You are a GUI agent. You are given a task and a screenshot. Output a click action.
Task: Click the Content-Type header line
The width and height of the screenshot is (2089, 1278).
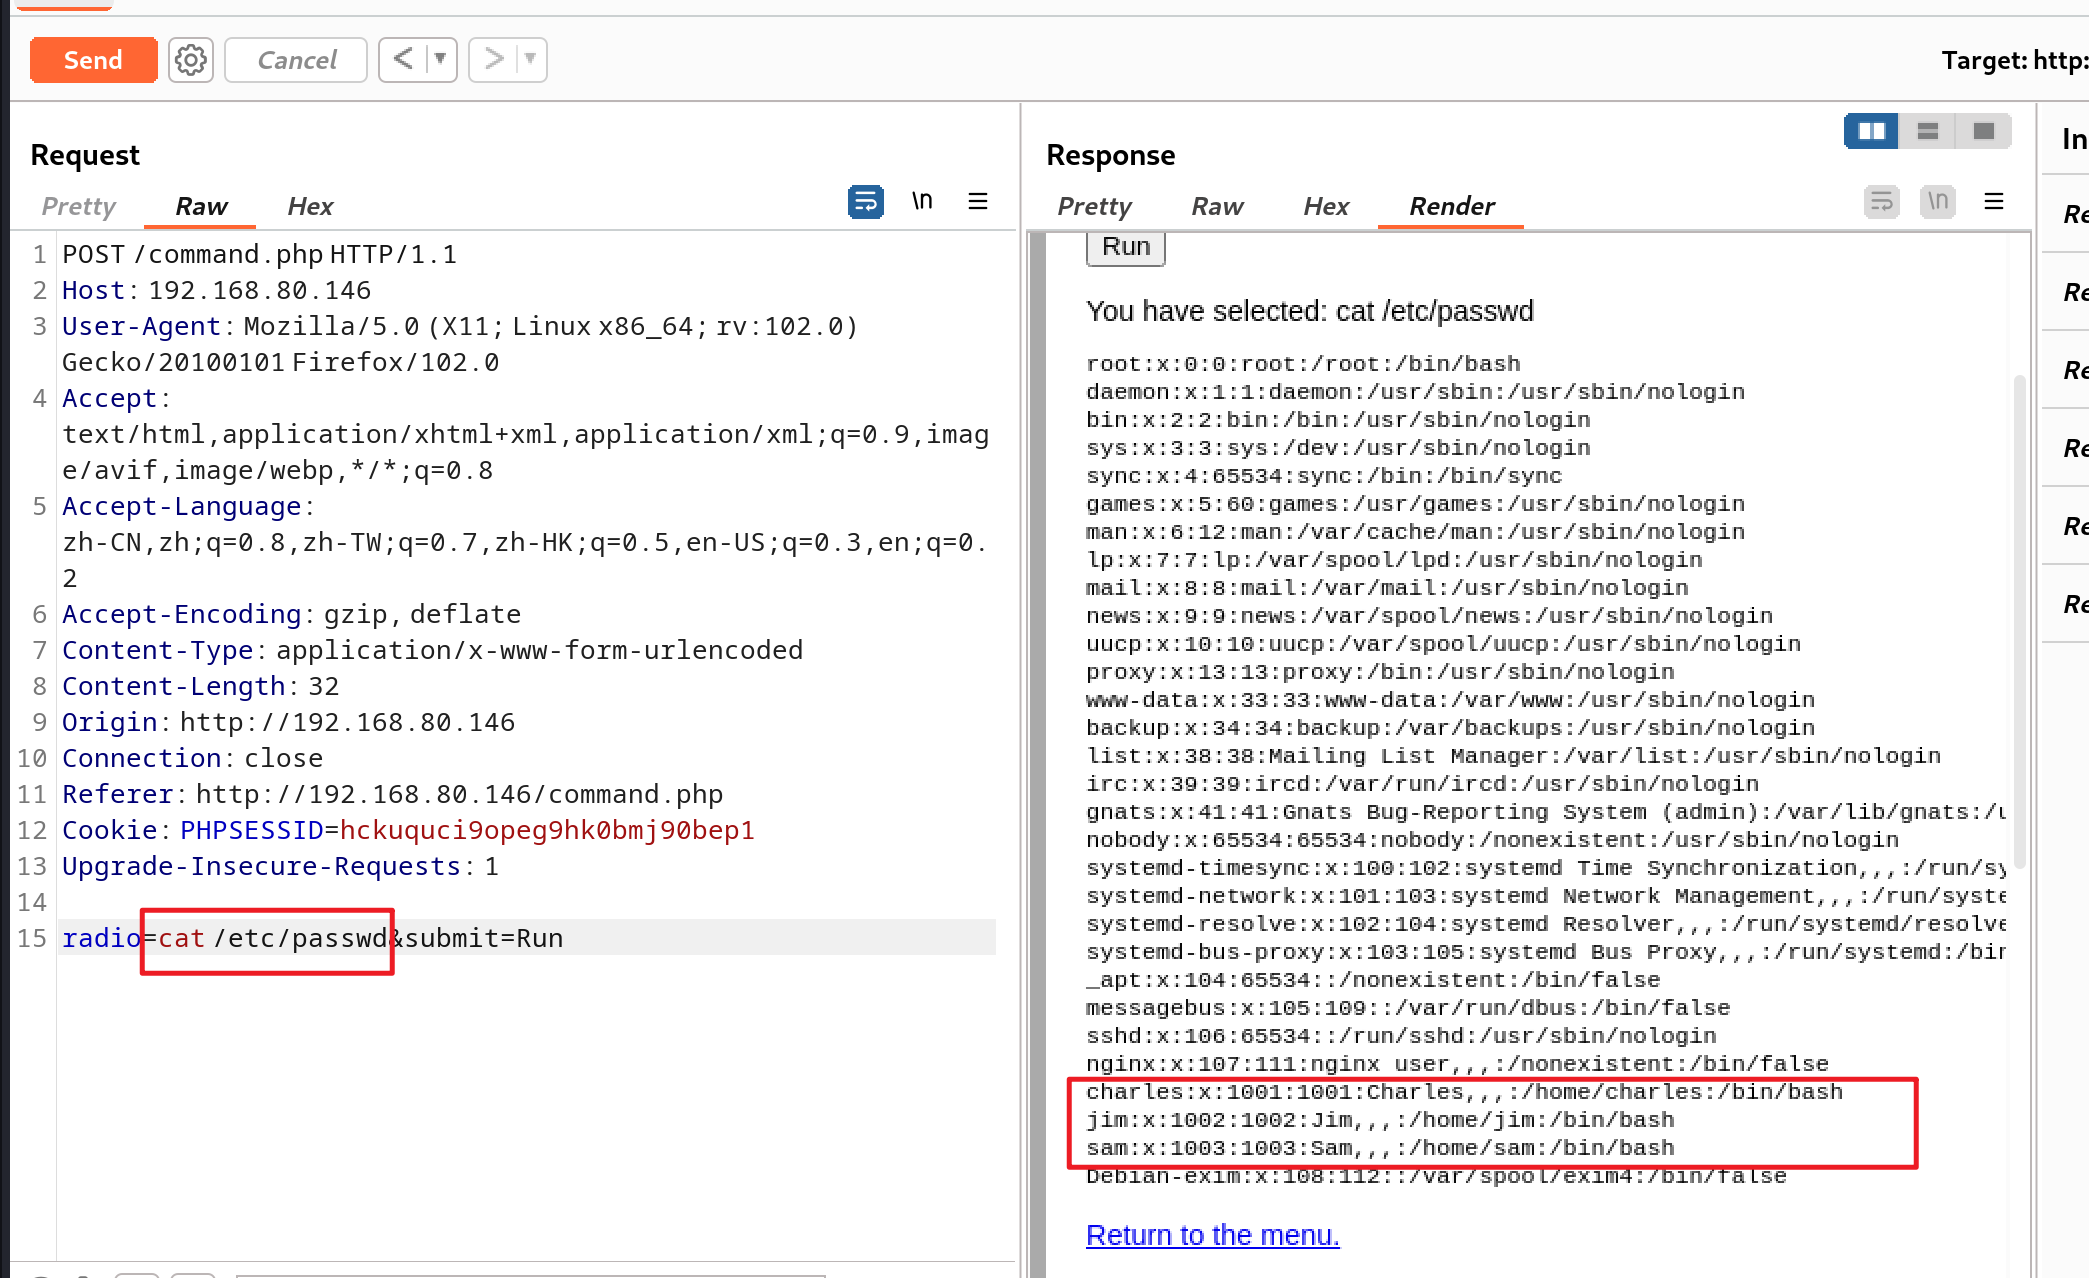click(432, 650)
